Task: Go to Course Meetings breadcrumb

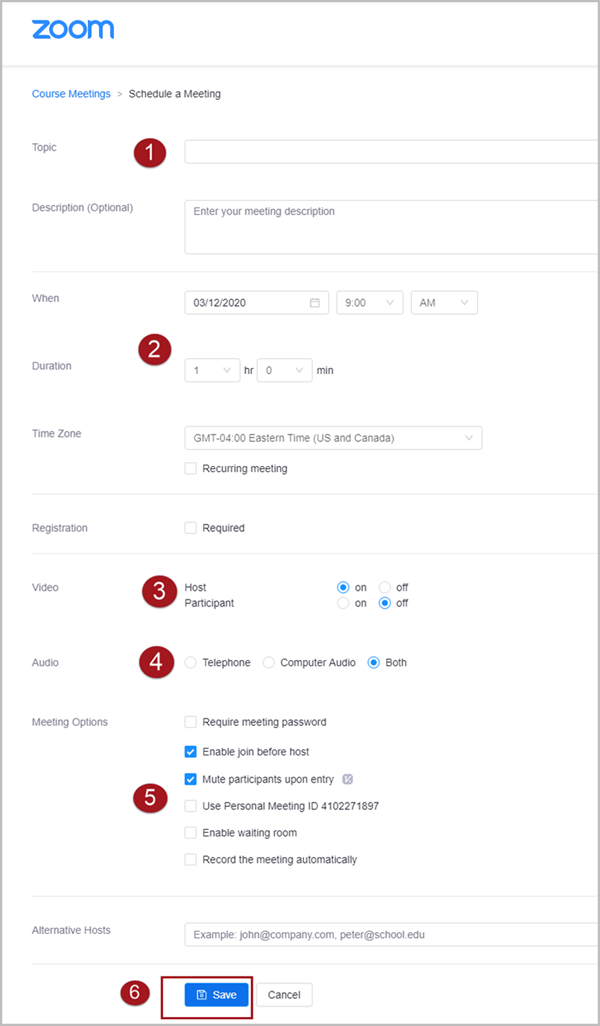Action: [x=71, y=94]
